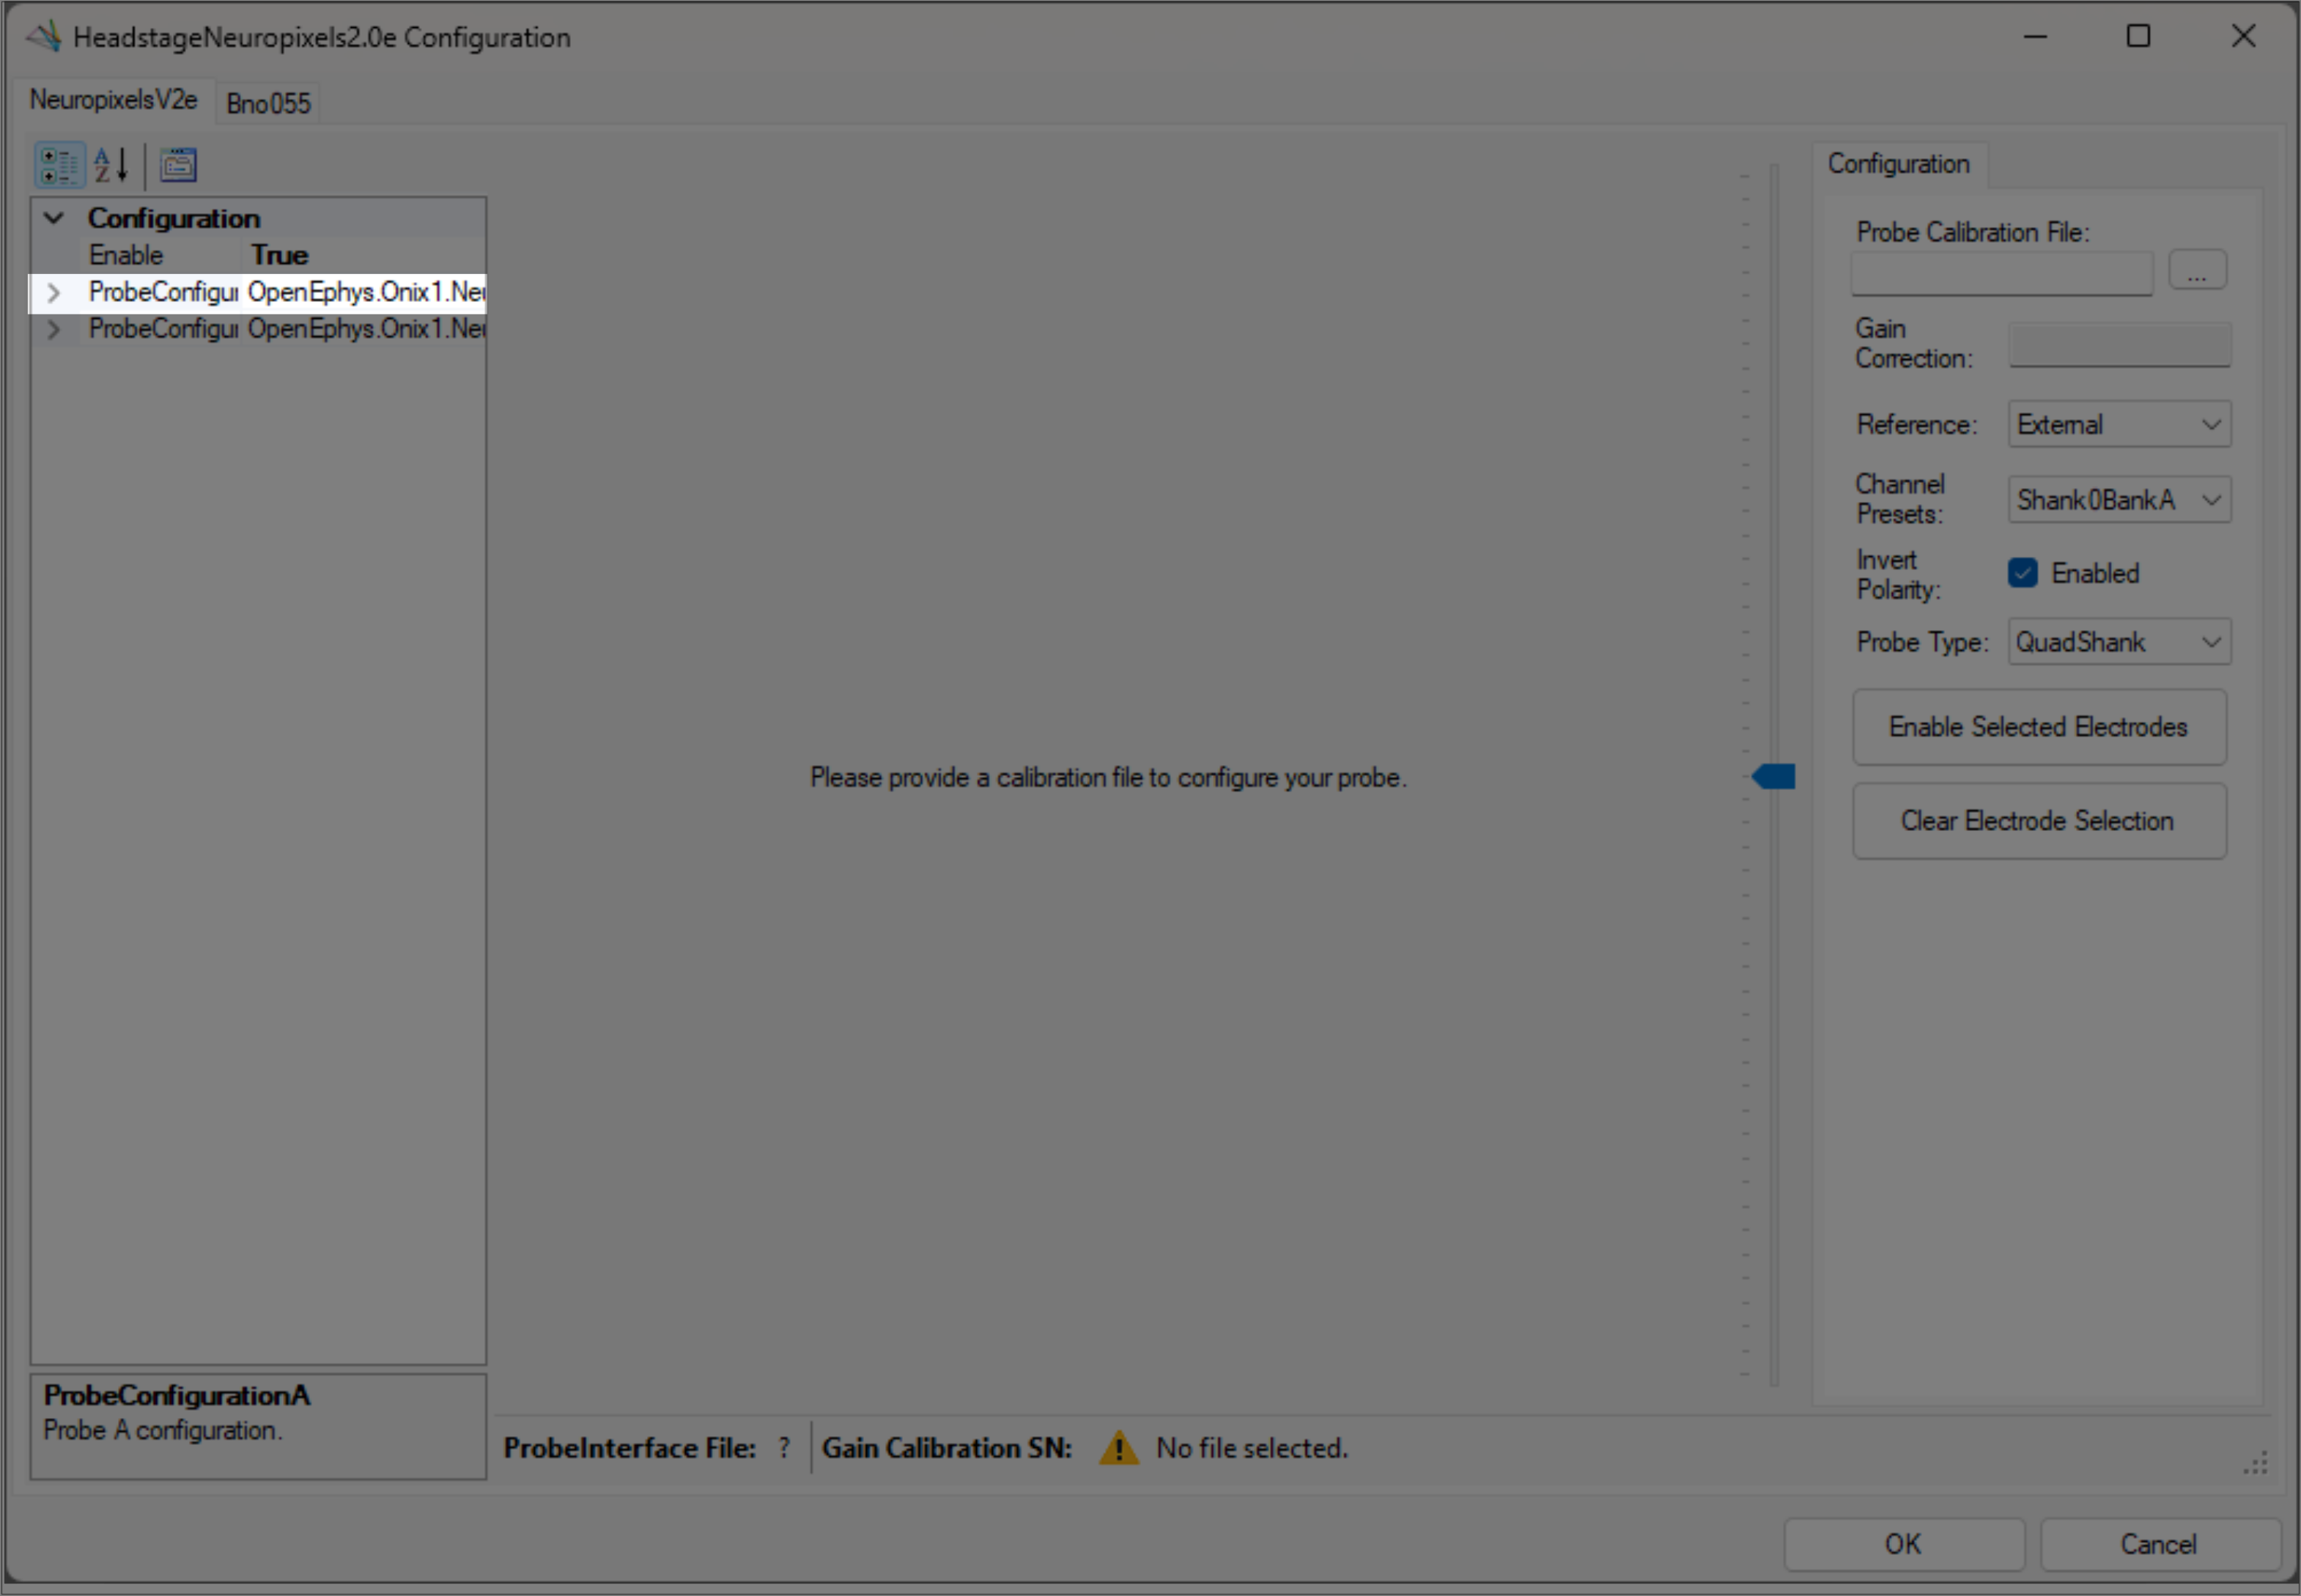The height and width of the screenshot is (1596, 2301).
Task: Expand the second ProbeConfiguration row
Action: [x=54, y=329]
